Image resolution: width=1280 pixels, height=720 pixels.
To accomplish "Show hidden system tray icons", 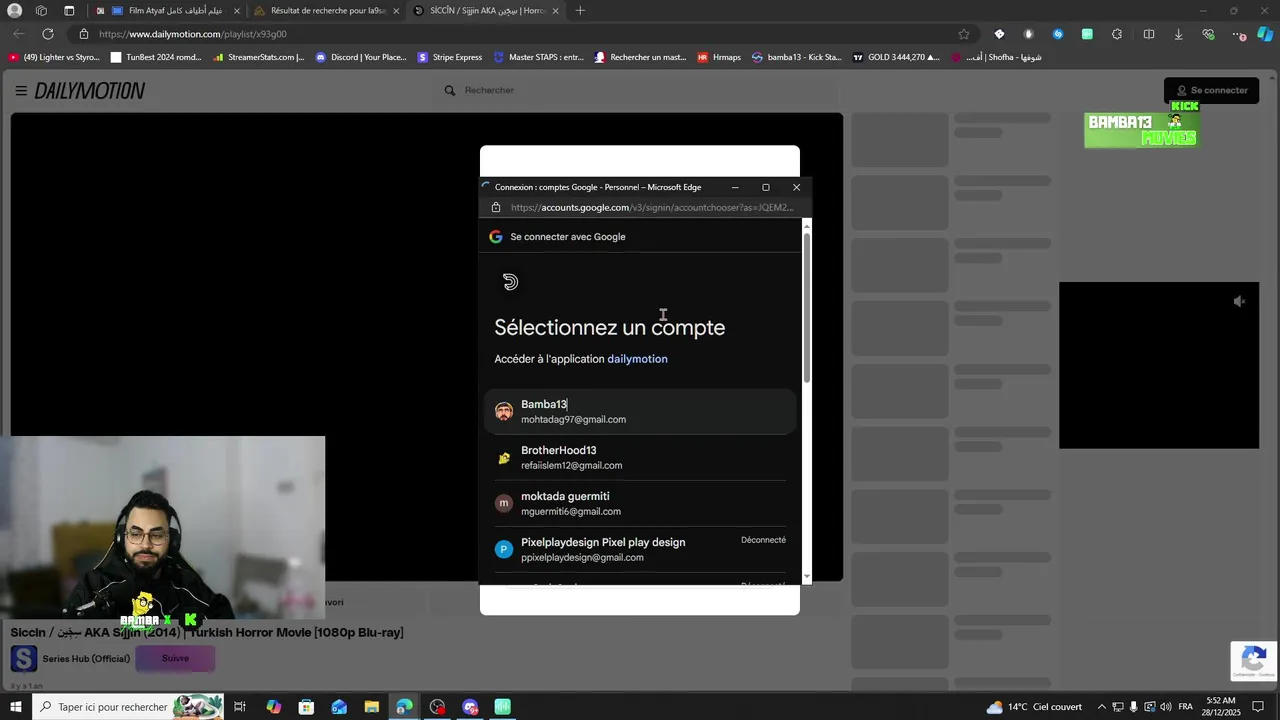I will pyautogui.click(x=1102, y=707).
